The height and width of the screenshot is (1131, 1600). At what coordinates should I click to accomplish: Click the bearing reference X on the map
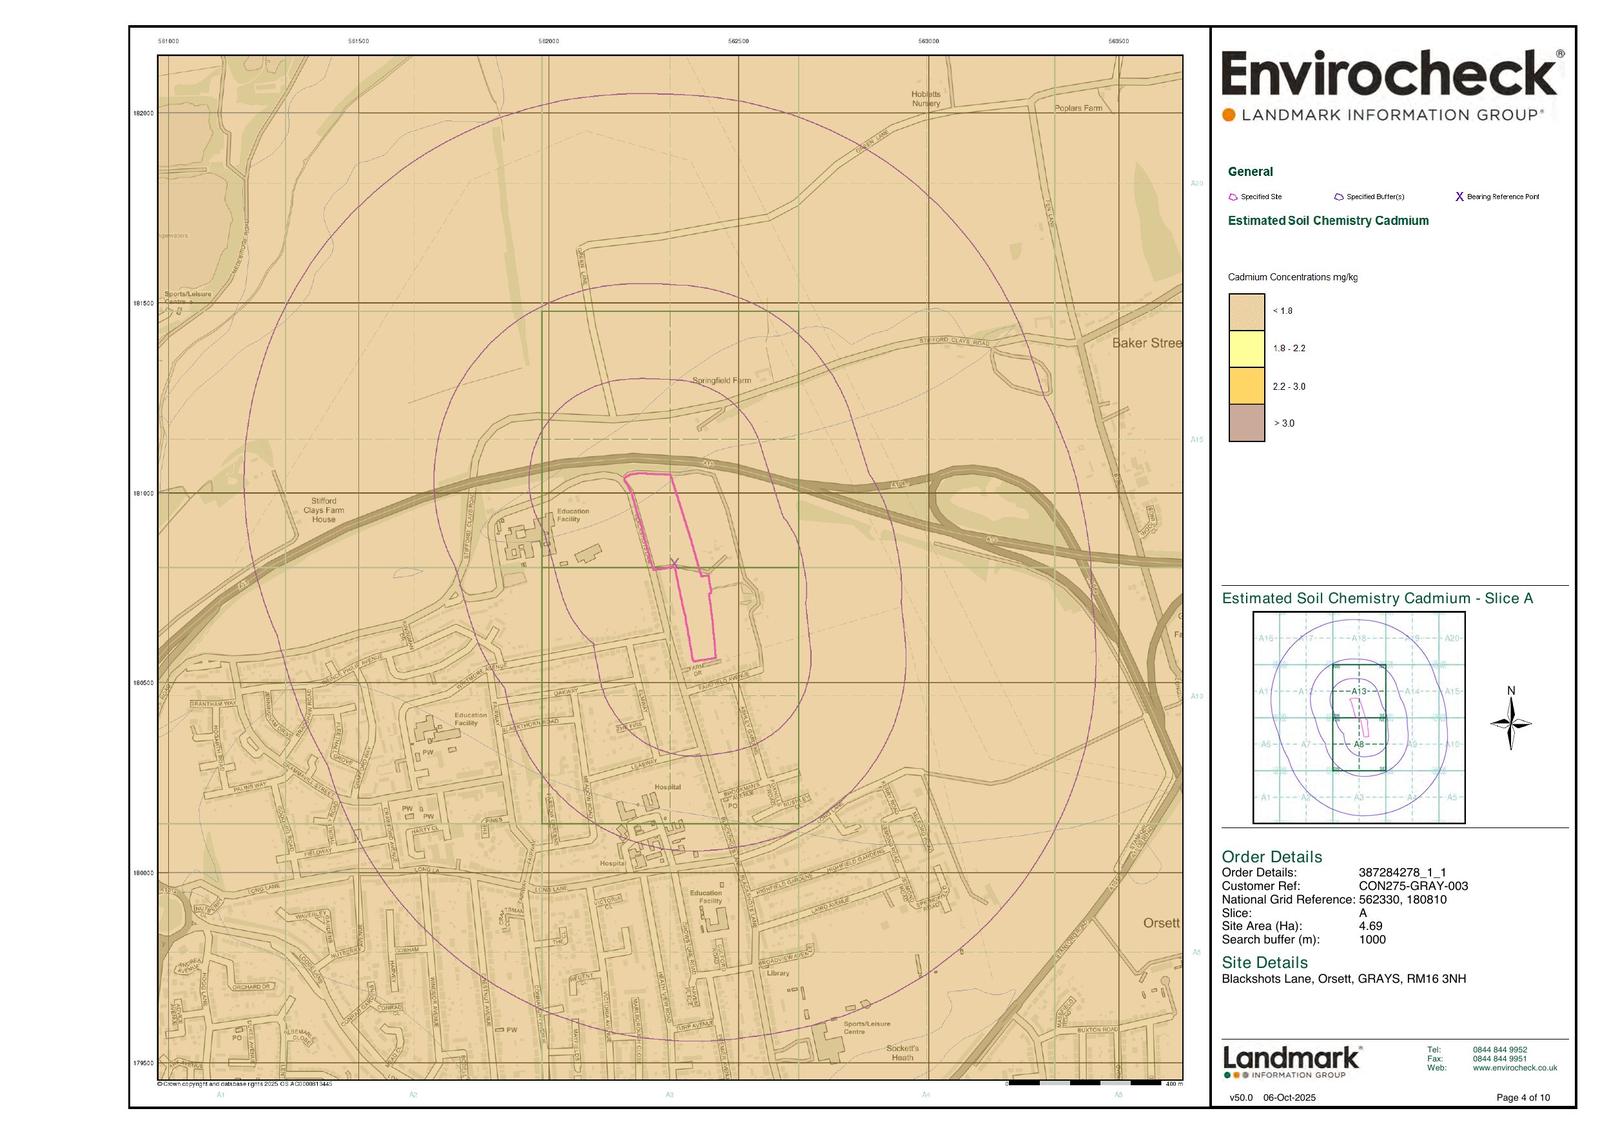674,564
